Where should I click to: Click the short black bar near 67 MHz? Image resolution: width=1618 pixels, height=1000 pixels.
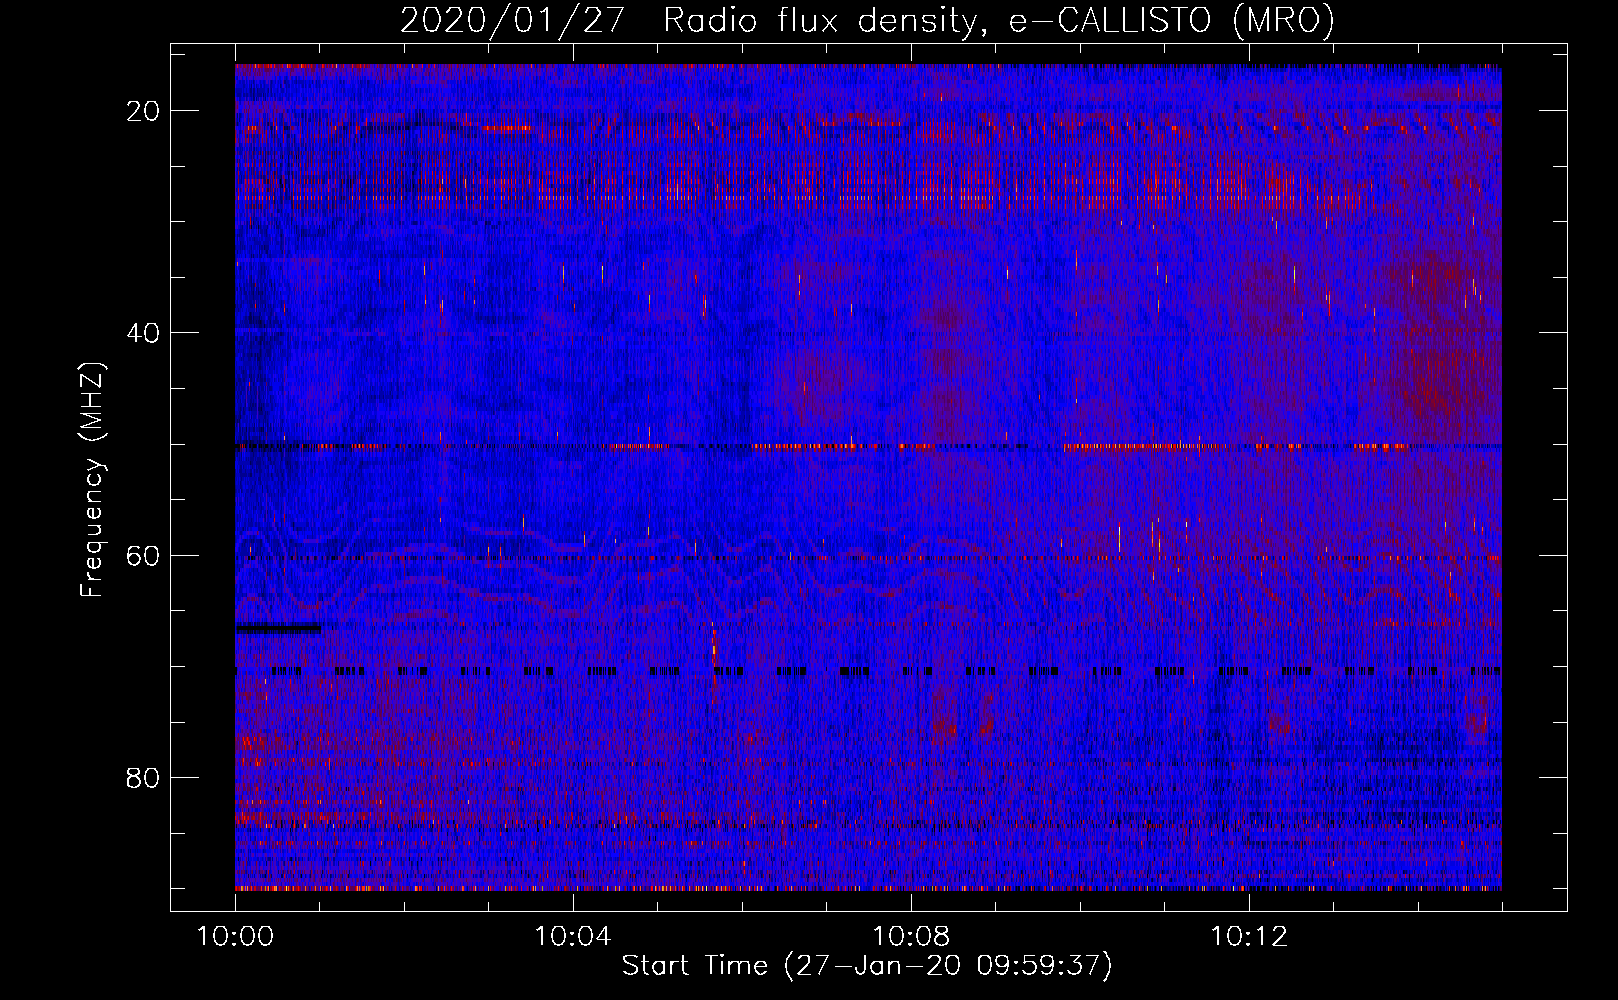coord(279,629)
